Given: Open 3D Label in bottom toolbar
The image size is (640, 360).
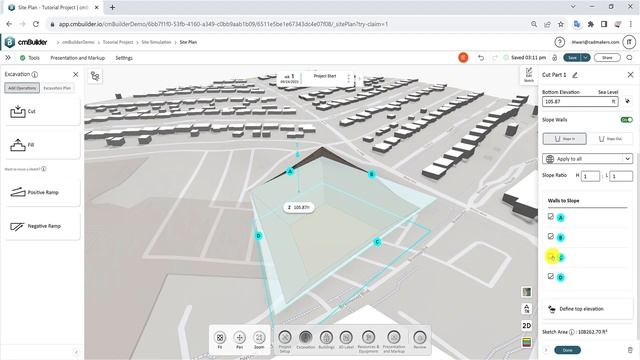Looking at the screenshot, I should pos(346,340).
